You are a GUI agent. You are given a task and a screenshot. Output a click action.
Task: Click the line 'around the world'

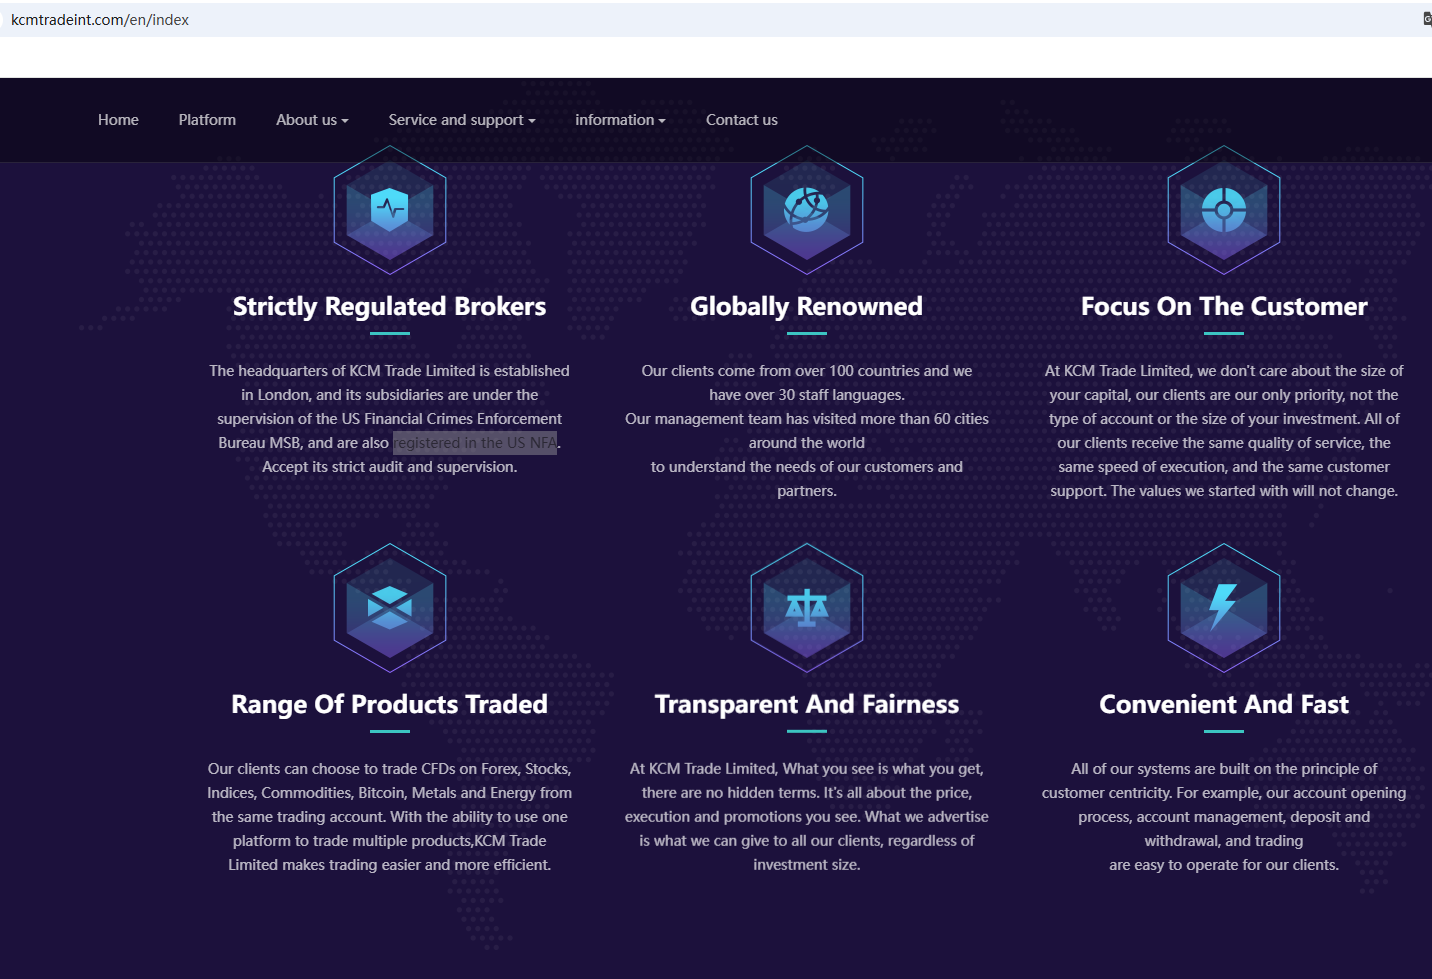807,443
